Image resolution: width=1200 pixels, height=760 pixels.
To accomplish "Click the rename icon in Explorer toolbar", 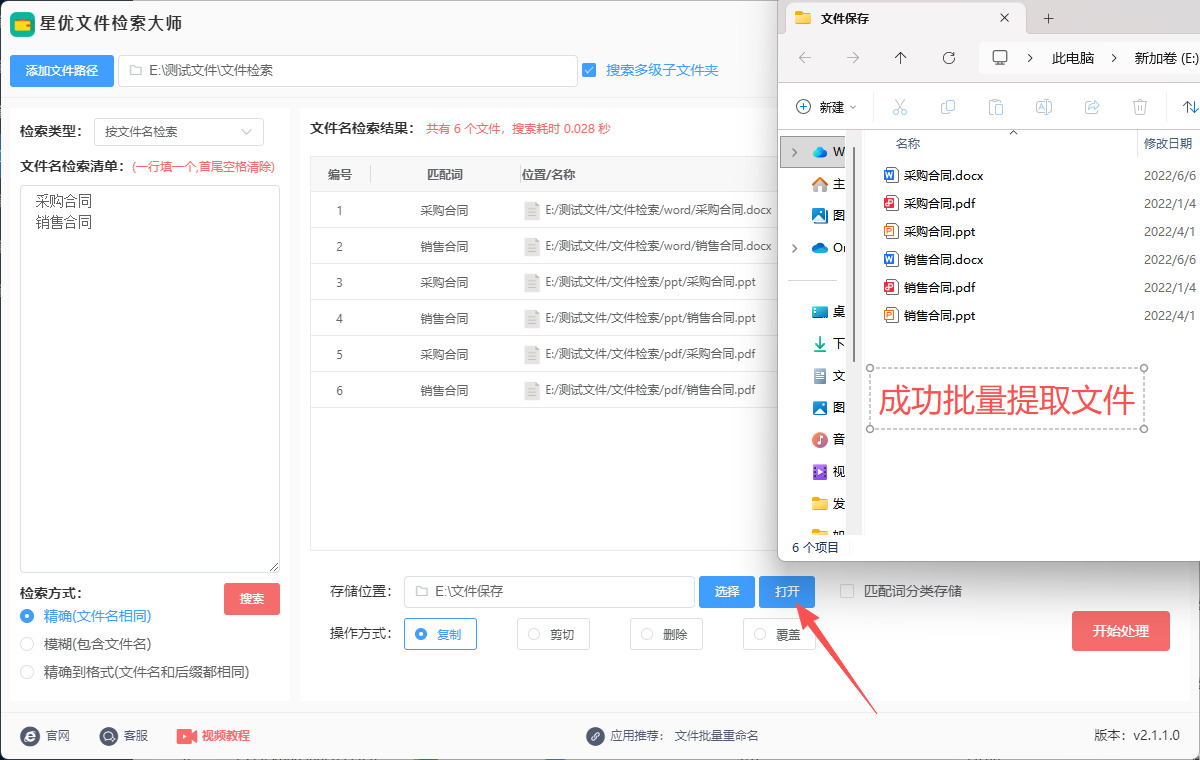I will tap(1043, 107).
